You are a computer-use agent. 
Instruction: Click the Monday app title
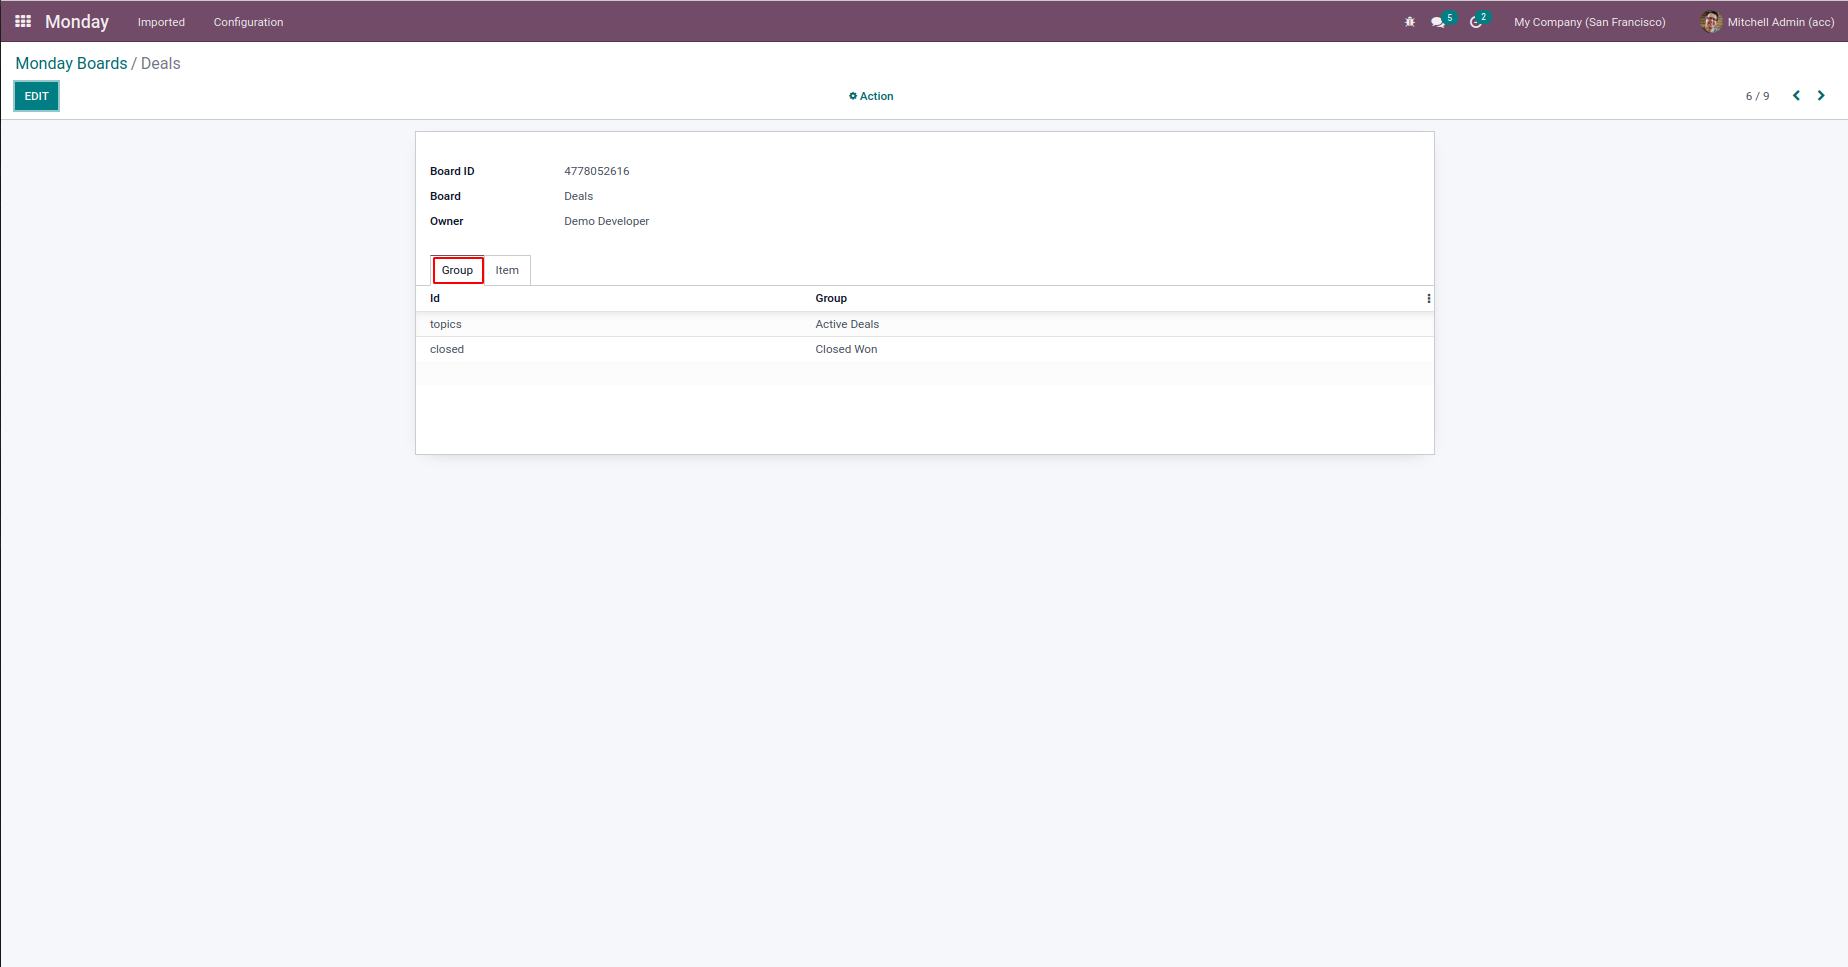tap(77, 22)
